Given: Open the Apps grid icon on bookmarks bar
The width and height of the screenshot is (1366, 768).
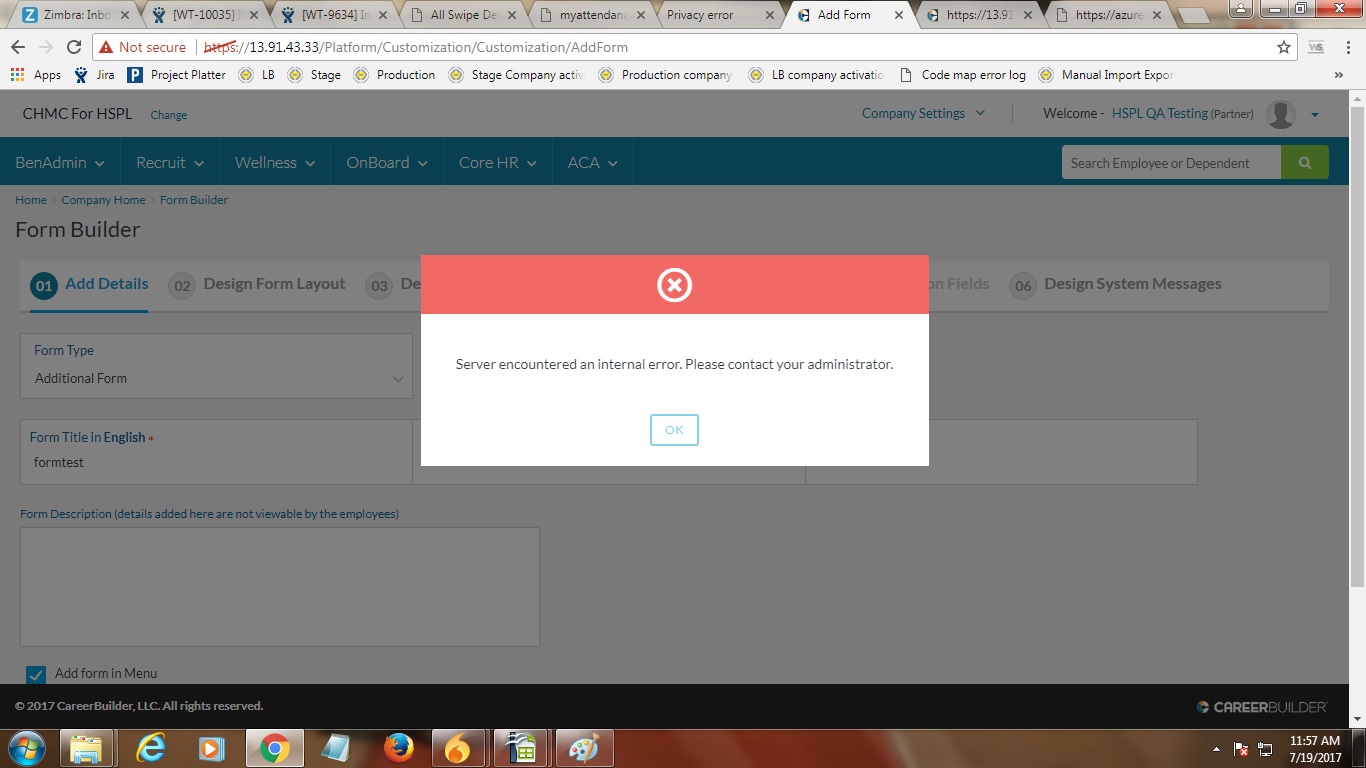Looking at the screenshot, I should [x=16, y=74].
